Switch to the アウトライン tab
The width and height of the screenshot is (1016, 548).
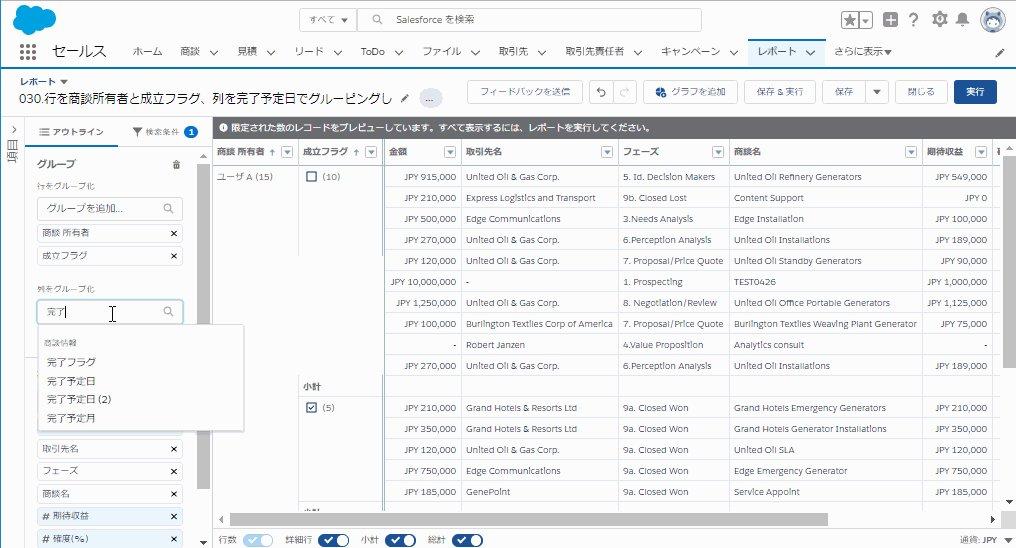pos(71,132)
